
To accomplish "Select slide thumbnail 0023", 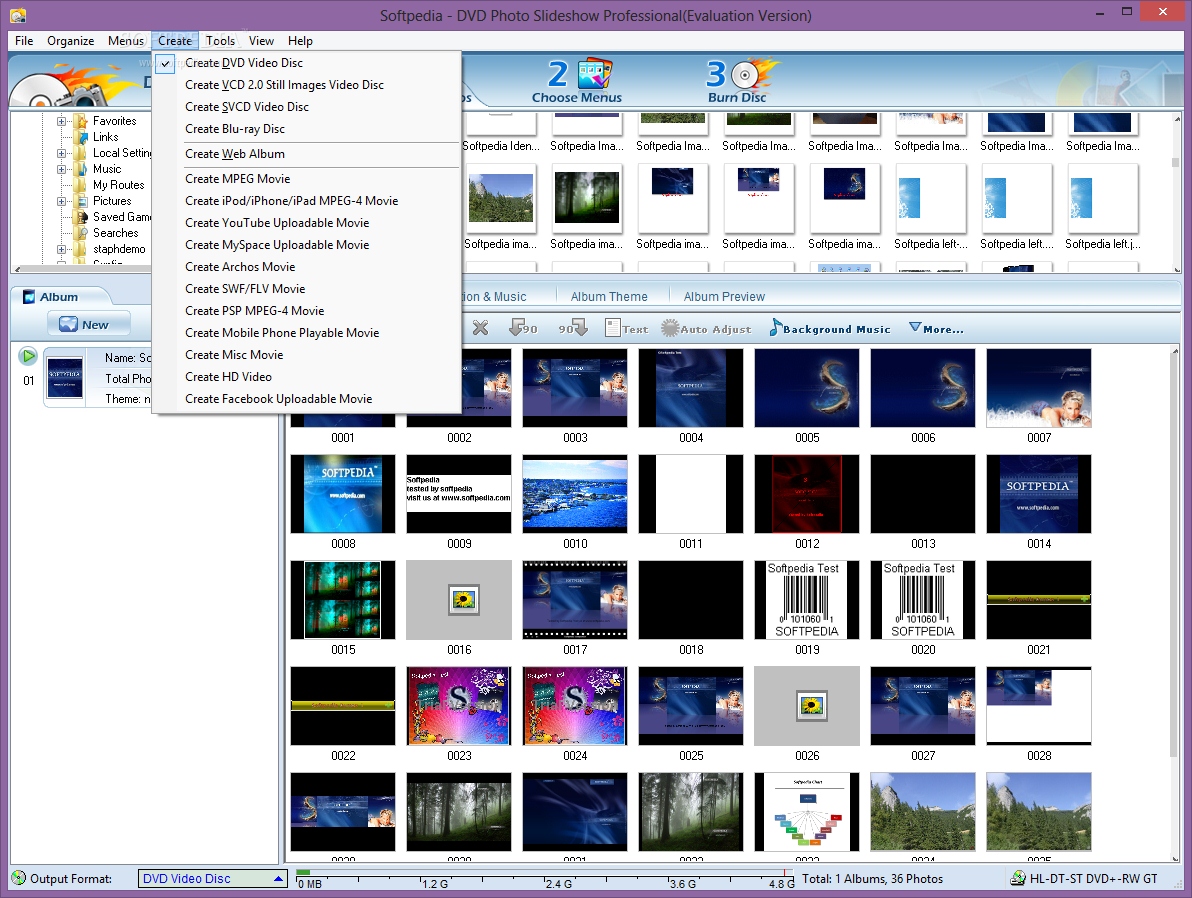I will pyautogui.click(x=459, y=706).
